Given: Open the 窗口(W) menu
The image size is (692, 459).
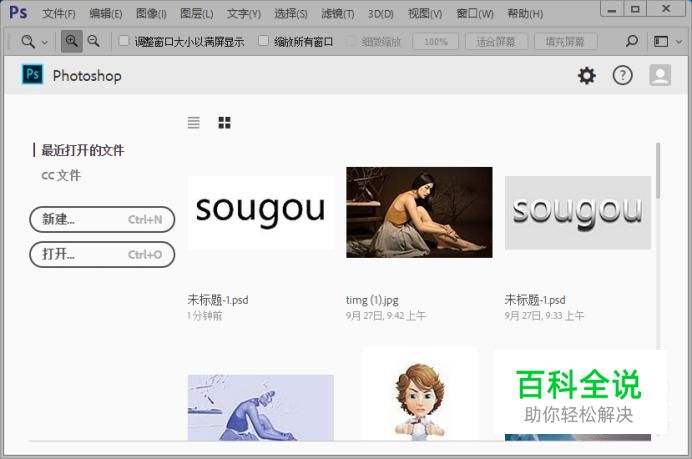Looking at the screenshot, I should click(x=474, y=14).
